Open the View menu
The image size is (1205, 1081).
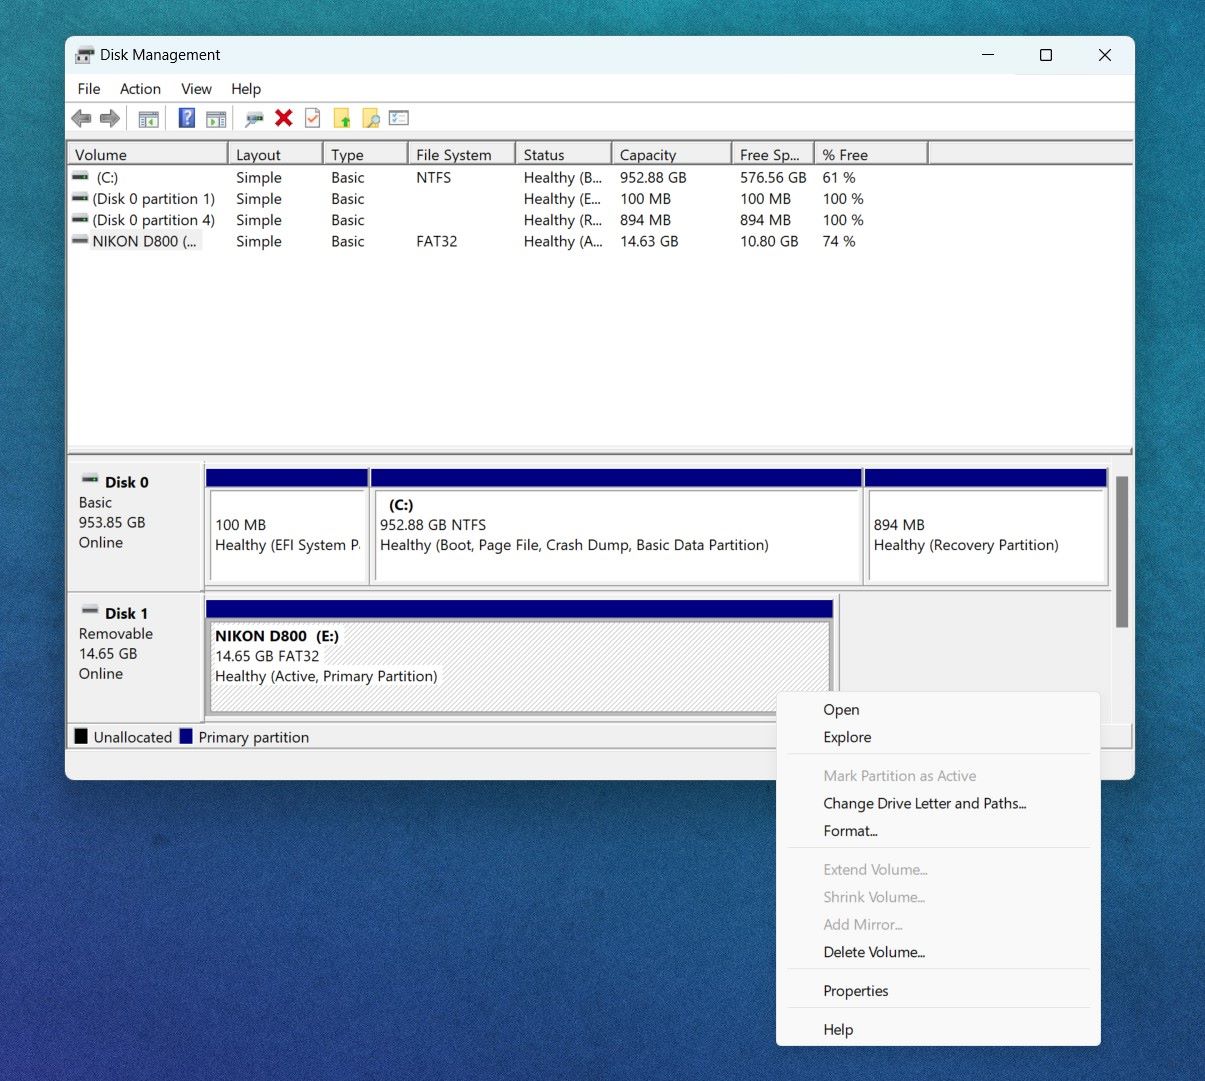pos(196,89)
